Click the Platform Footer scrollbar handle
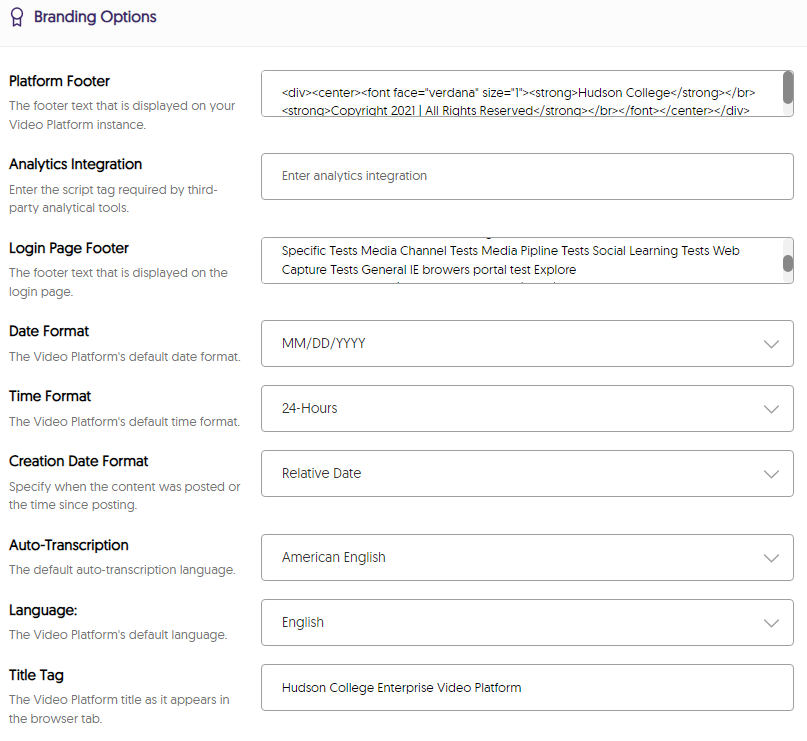The image size is (807, 741). (787, 88)
